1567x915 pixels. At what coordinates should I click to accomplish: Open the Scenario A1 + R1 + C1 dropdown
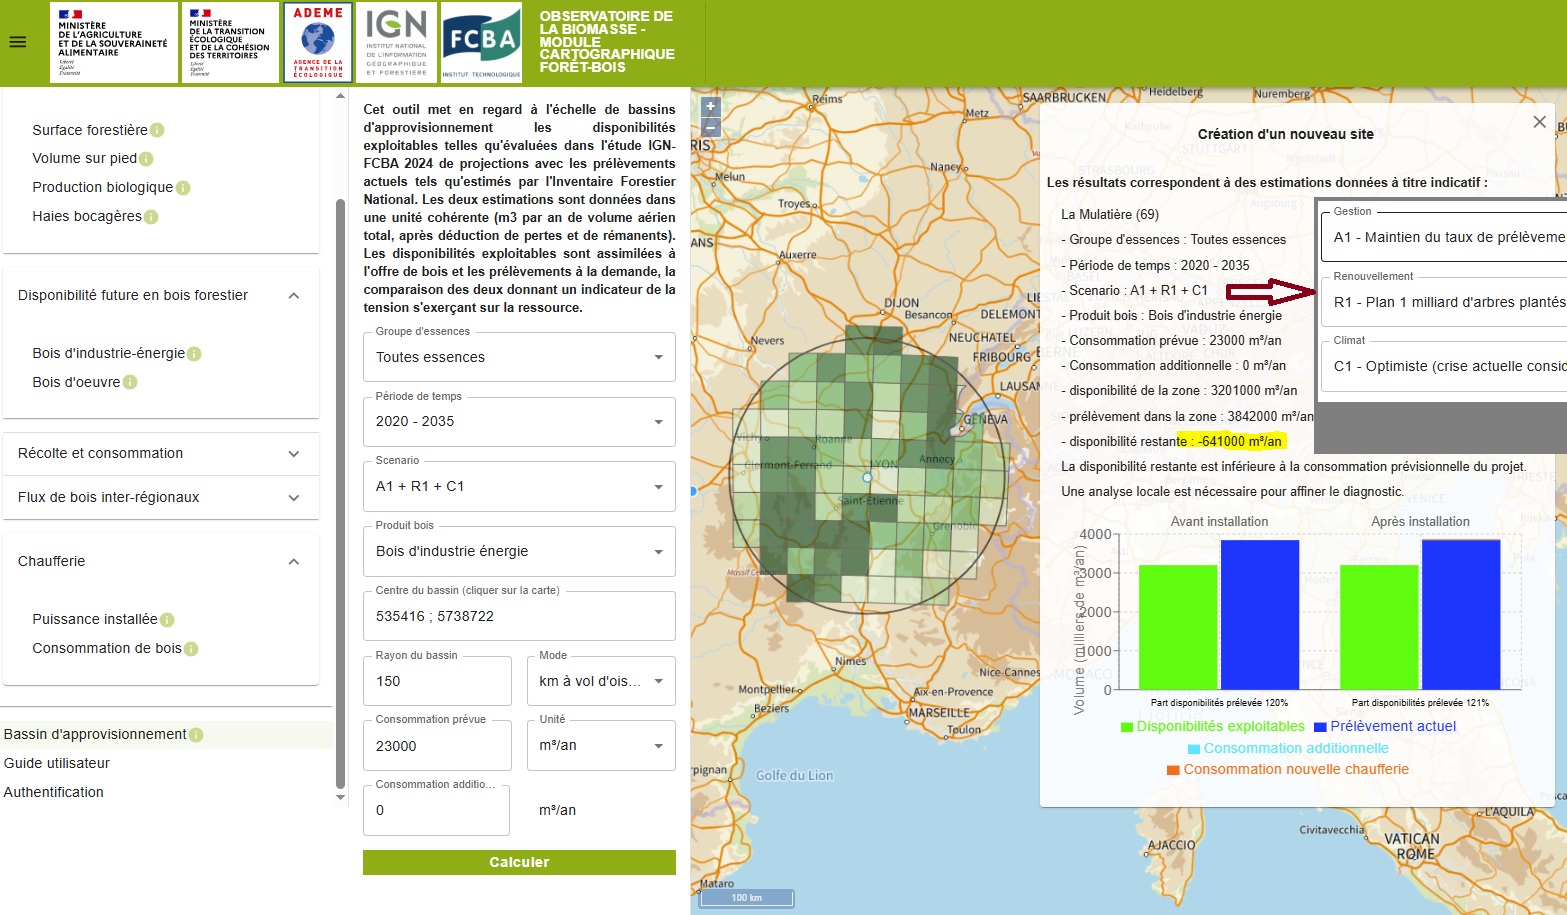coord(519,487)
